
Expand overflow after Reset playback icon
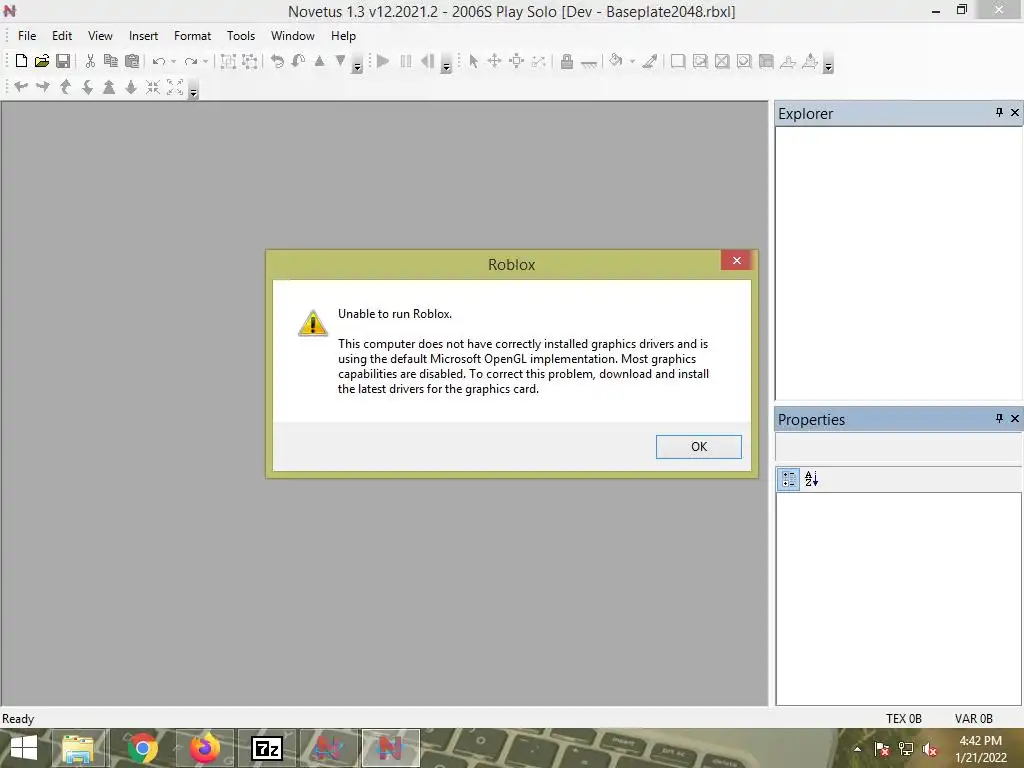[446, 65]
